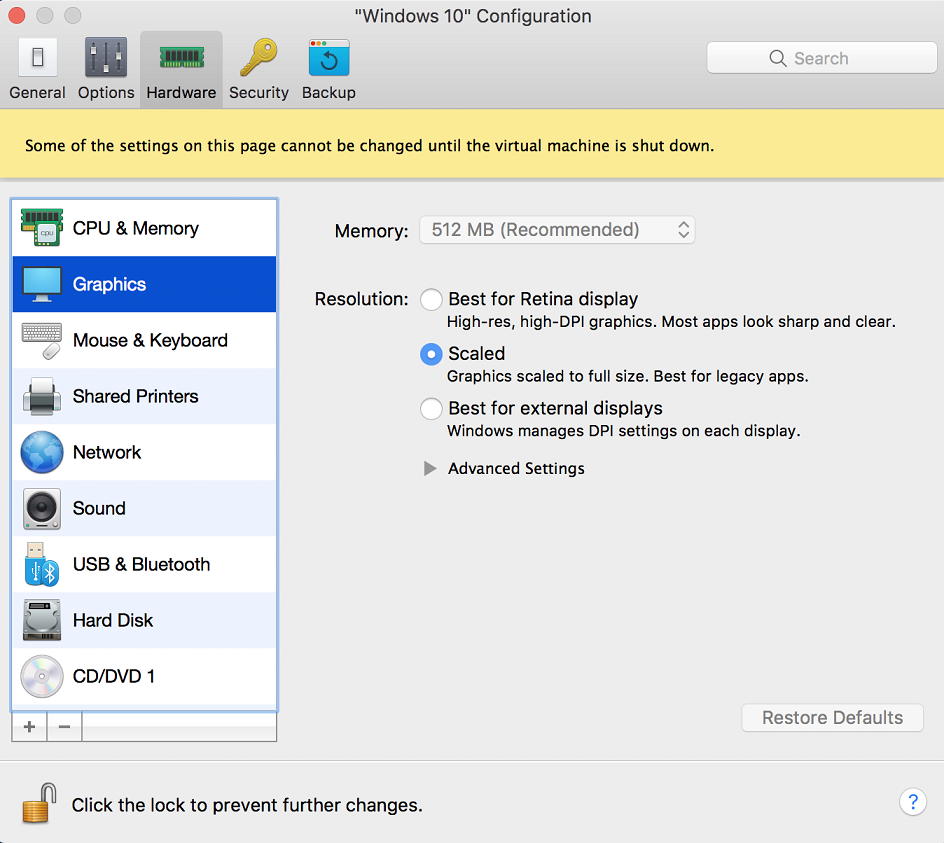Remove a device with the minus button
This screenshot has width=944, height=843.
pyautogui.click(x=64, y=727)
